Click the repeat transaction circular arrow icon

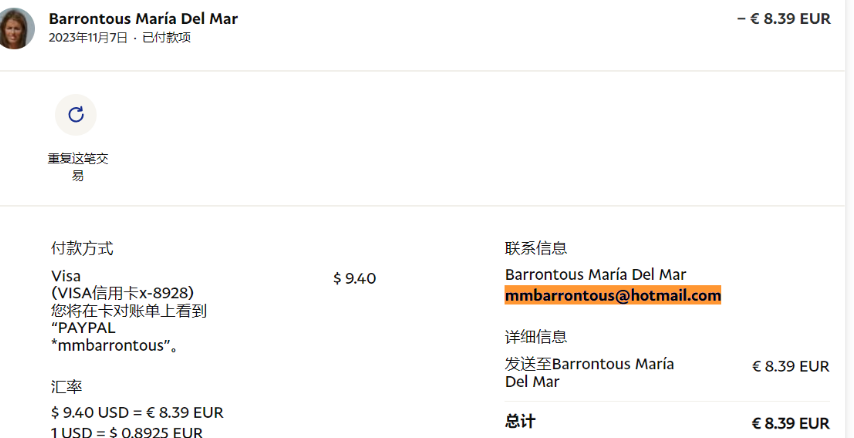tap(76, 114)
